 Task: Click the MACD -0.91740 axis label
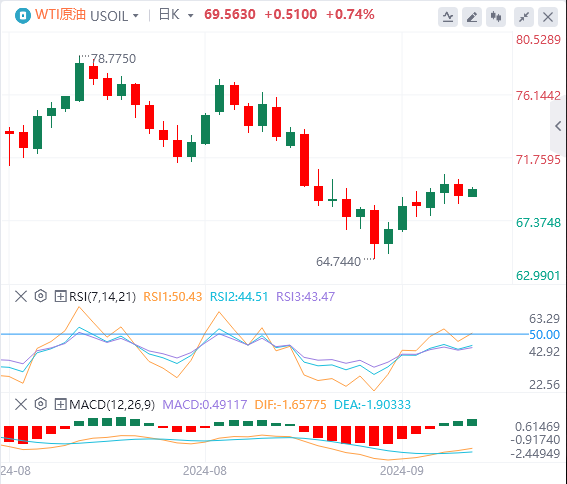[x=535, y=440]
